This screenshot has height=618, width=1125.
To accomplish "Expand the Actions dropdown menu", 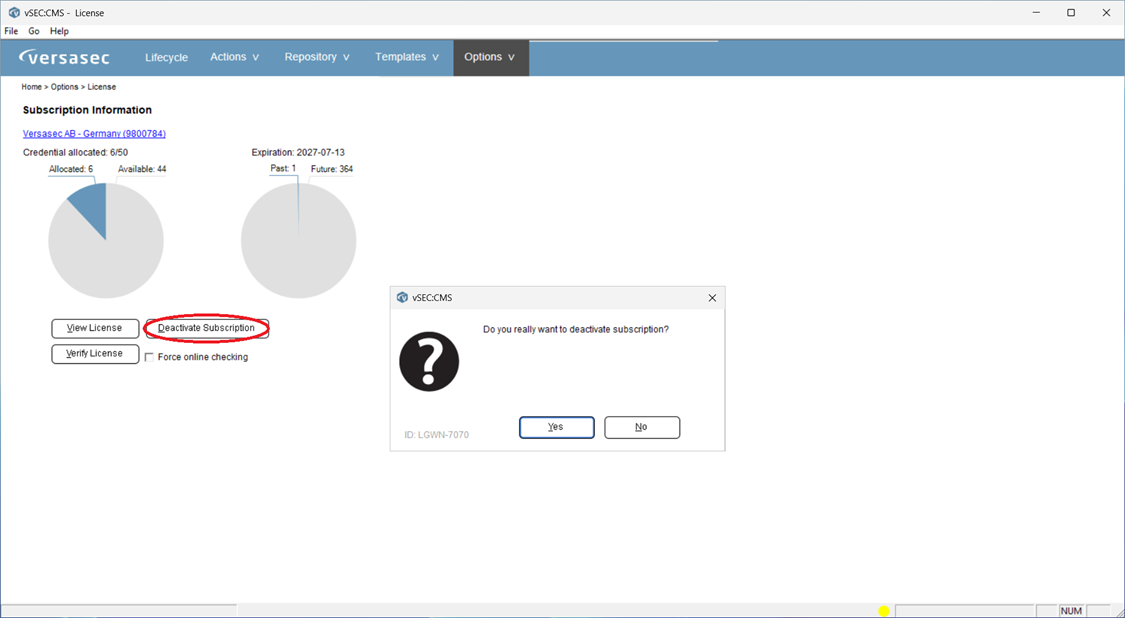I will click(x=235, y=57).
